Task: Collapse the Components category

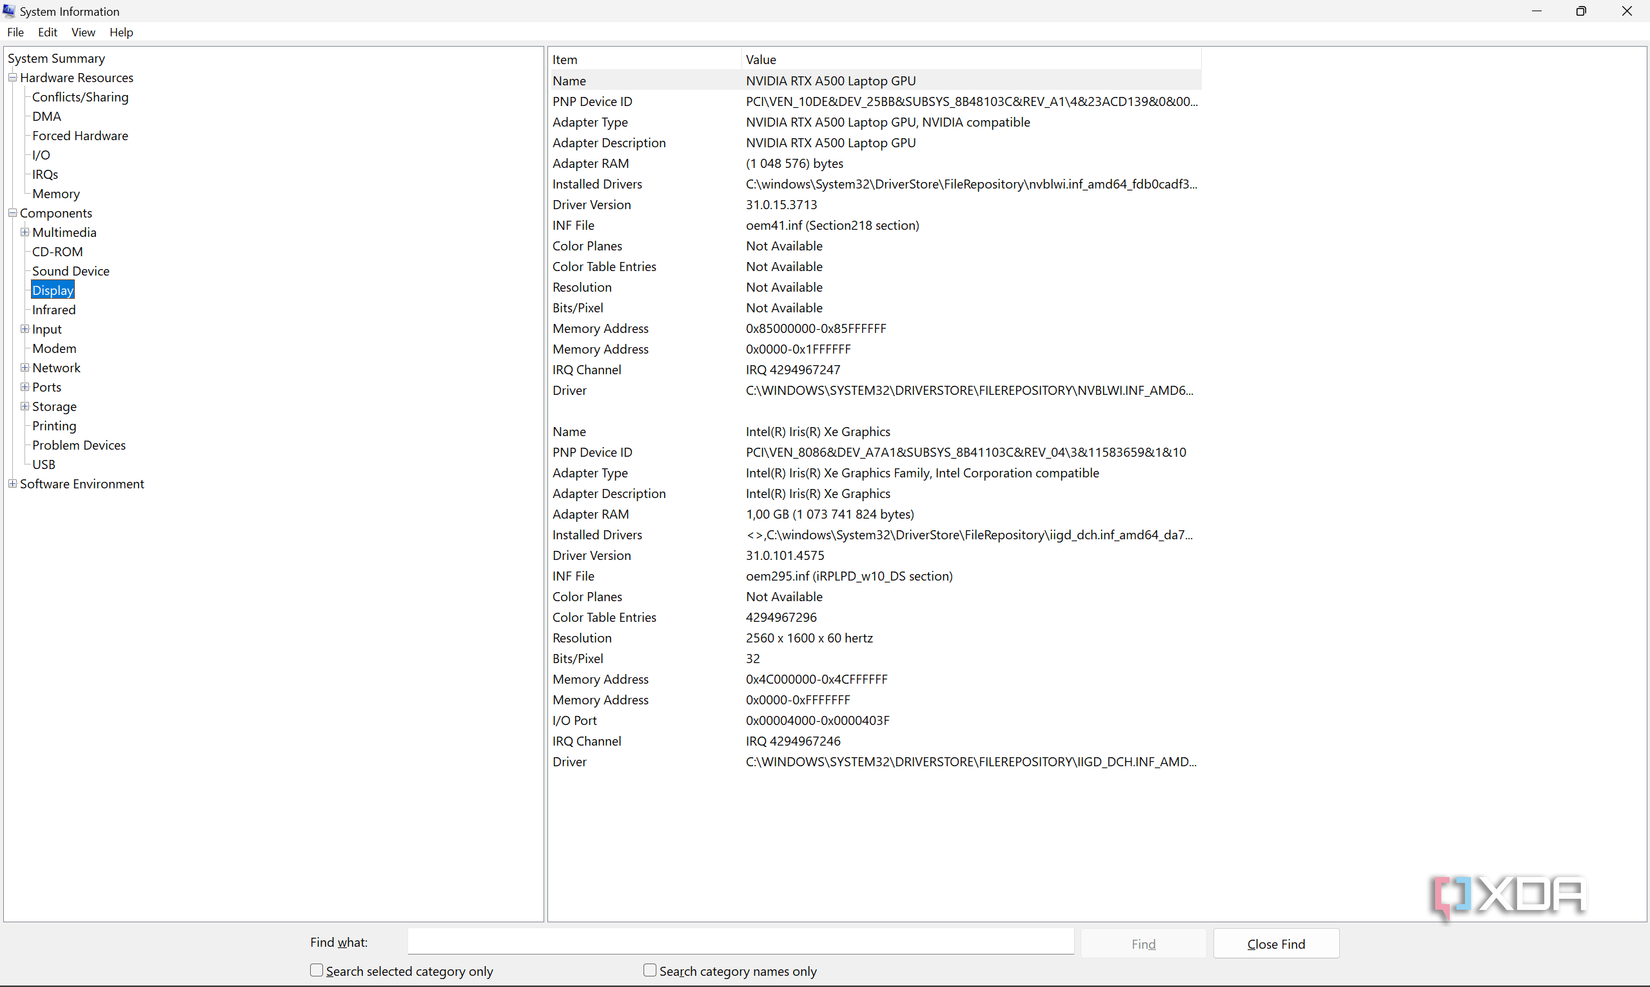Action: [11, 213]
